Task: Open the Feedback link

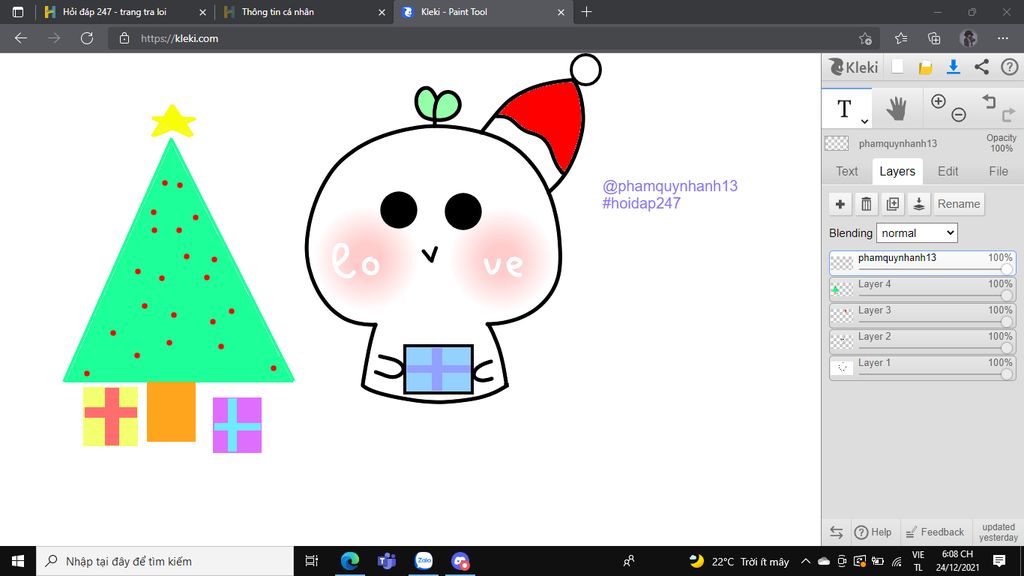Action: tap(934, 532)
